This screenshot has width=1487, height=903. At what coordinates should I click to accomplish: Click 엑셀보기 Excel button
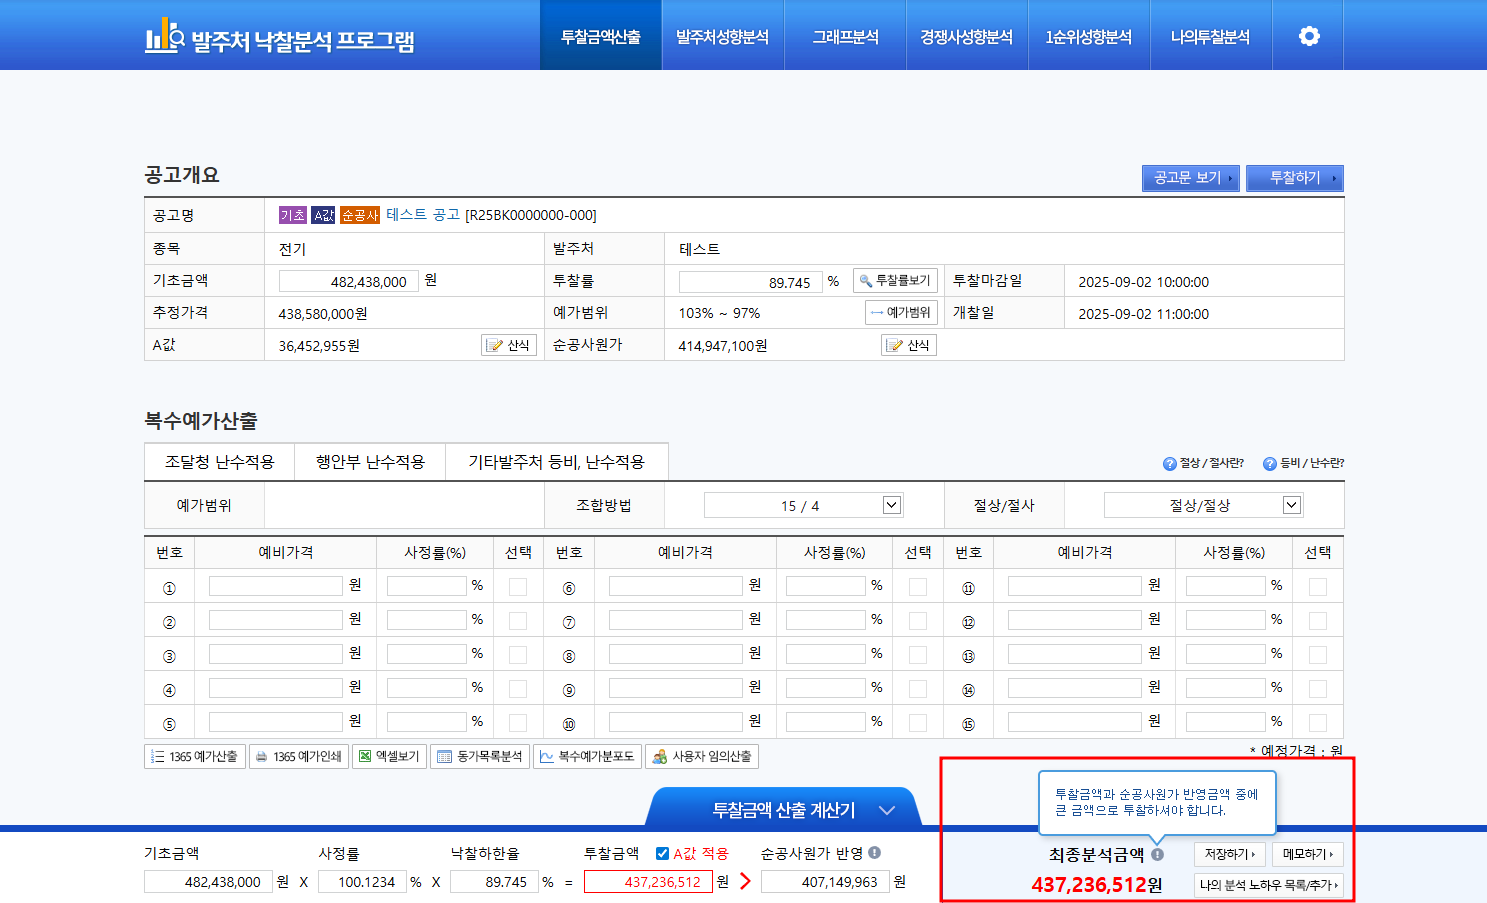389,757
